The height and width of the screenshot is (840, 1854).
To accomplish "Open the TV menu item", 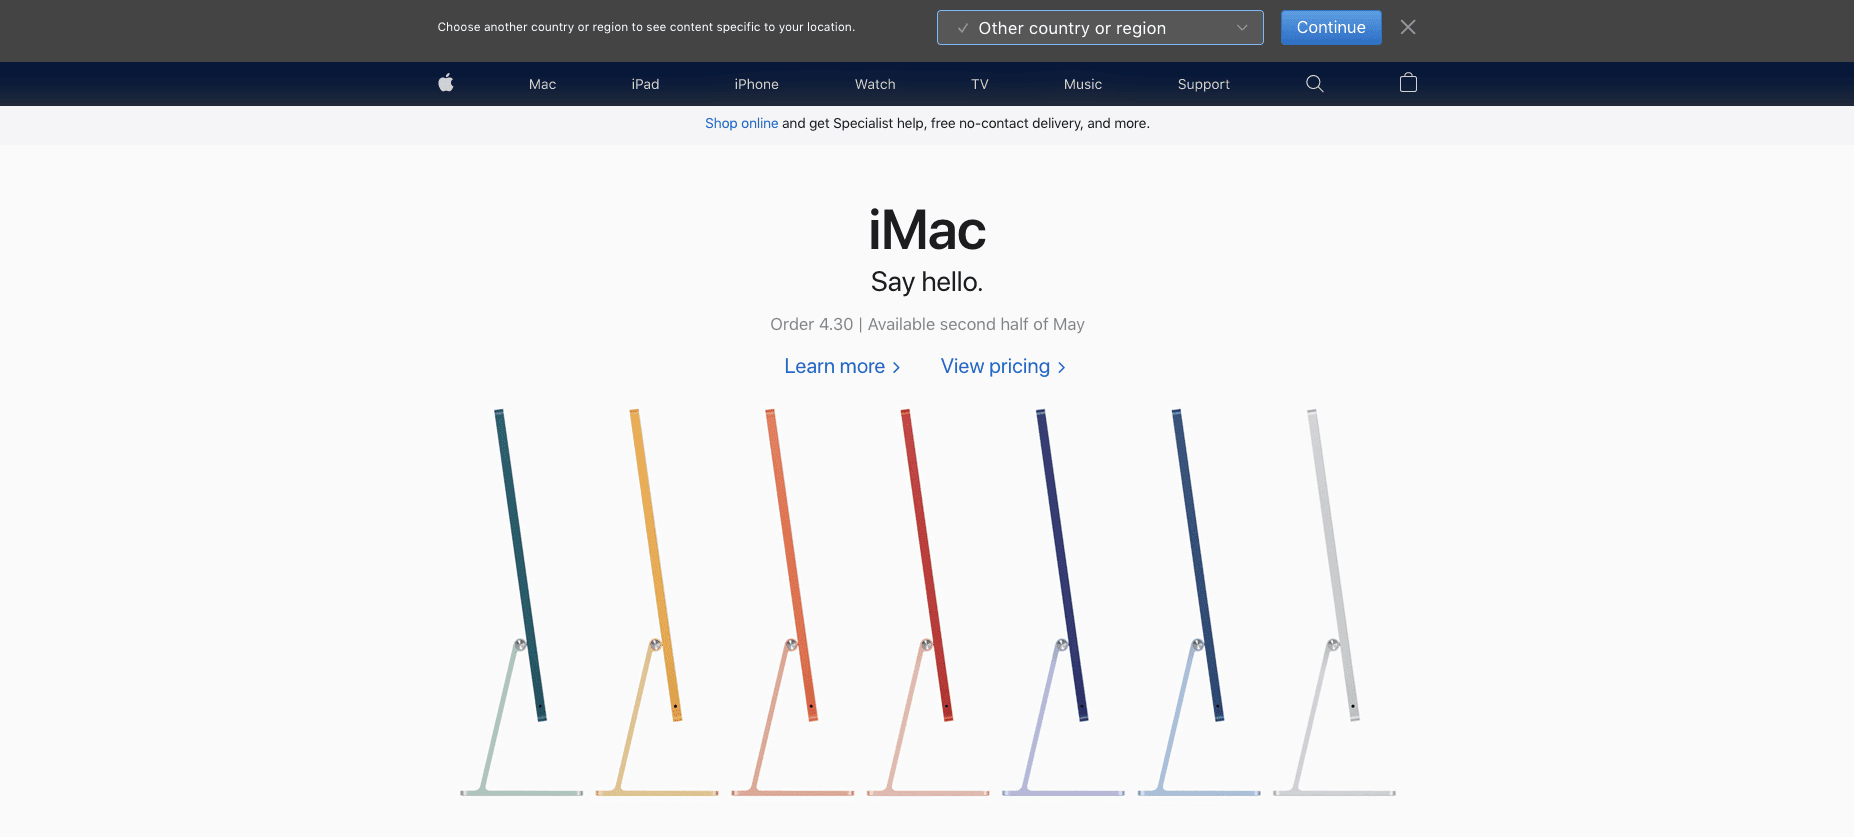I will pyautogui.click(x=980, y=85).
